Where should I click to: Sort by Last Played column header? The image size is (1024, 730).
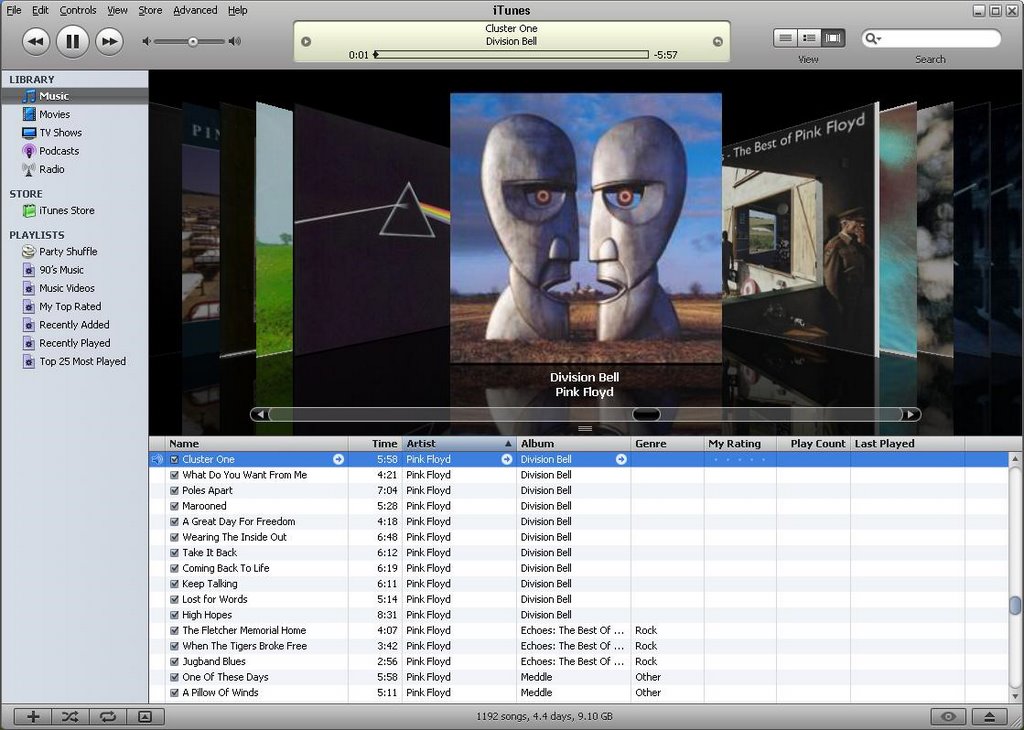point(908,444)
